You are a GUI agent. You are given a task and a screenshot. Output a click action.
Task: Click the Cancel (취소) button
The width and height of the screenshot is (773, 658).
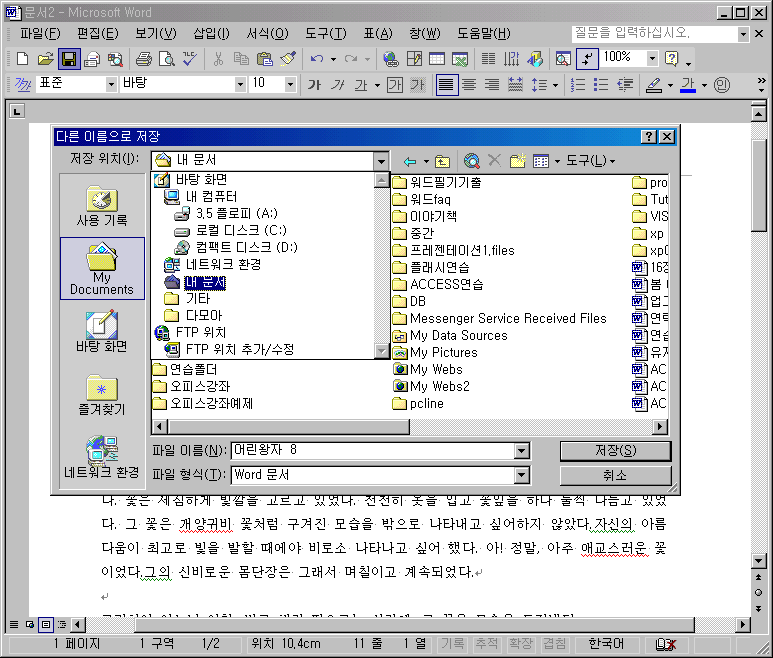615,475
